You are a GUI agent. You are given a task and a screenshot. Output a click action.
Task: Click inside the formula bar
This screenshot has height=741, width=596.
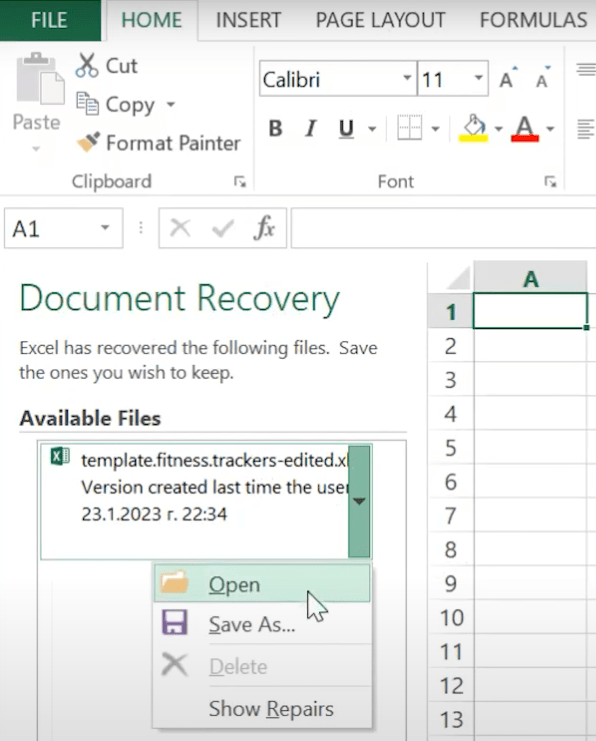[x=443, y=228]
